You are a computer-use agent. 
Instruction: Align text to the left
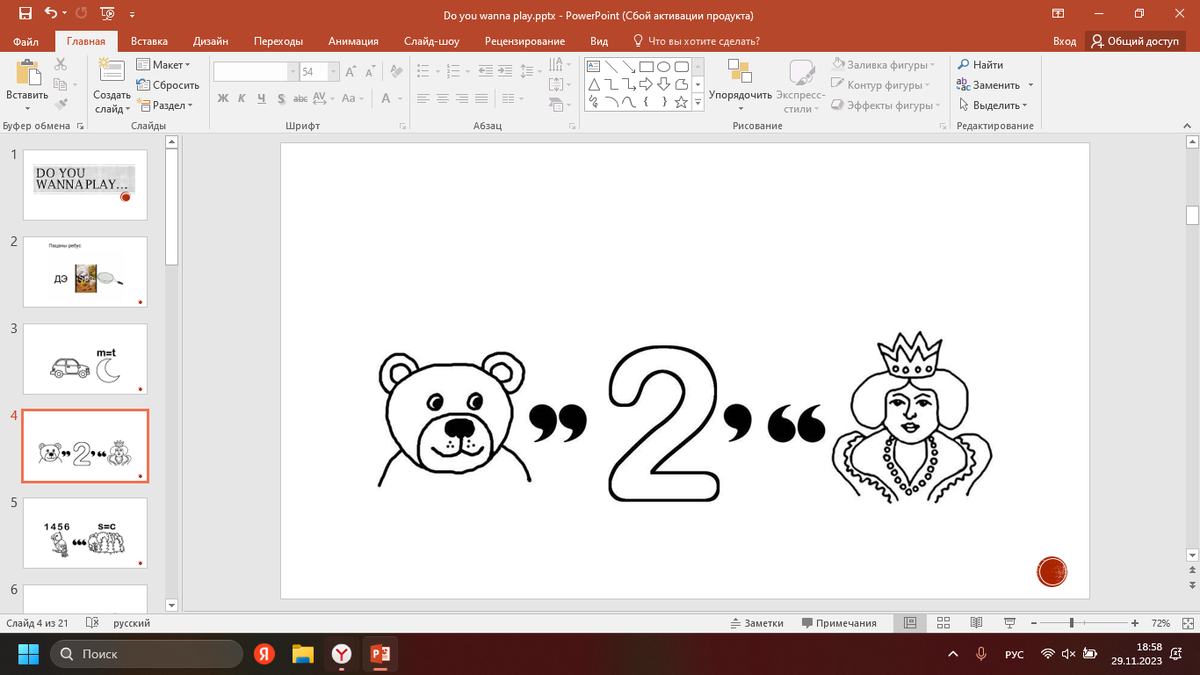click(423, 98)
